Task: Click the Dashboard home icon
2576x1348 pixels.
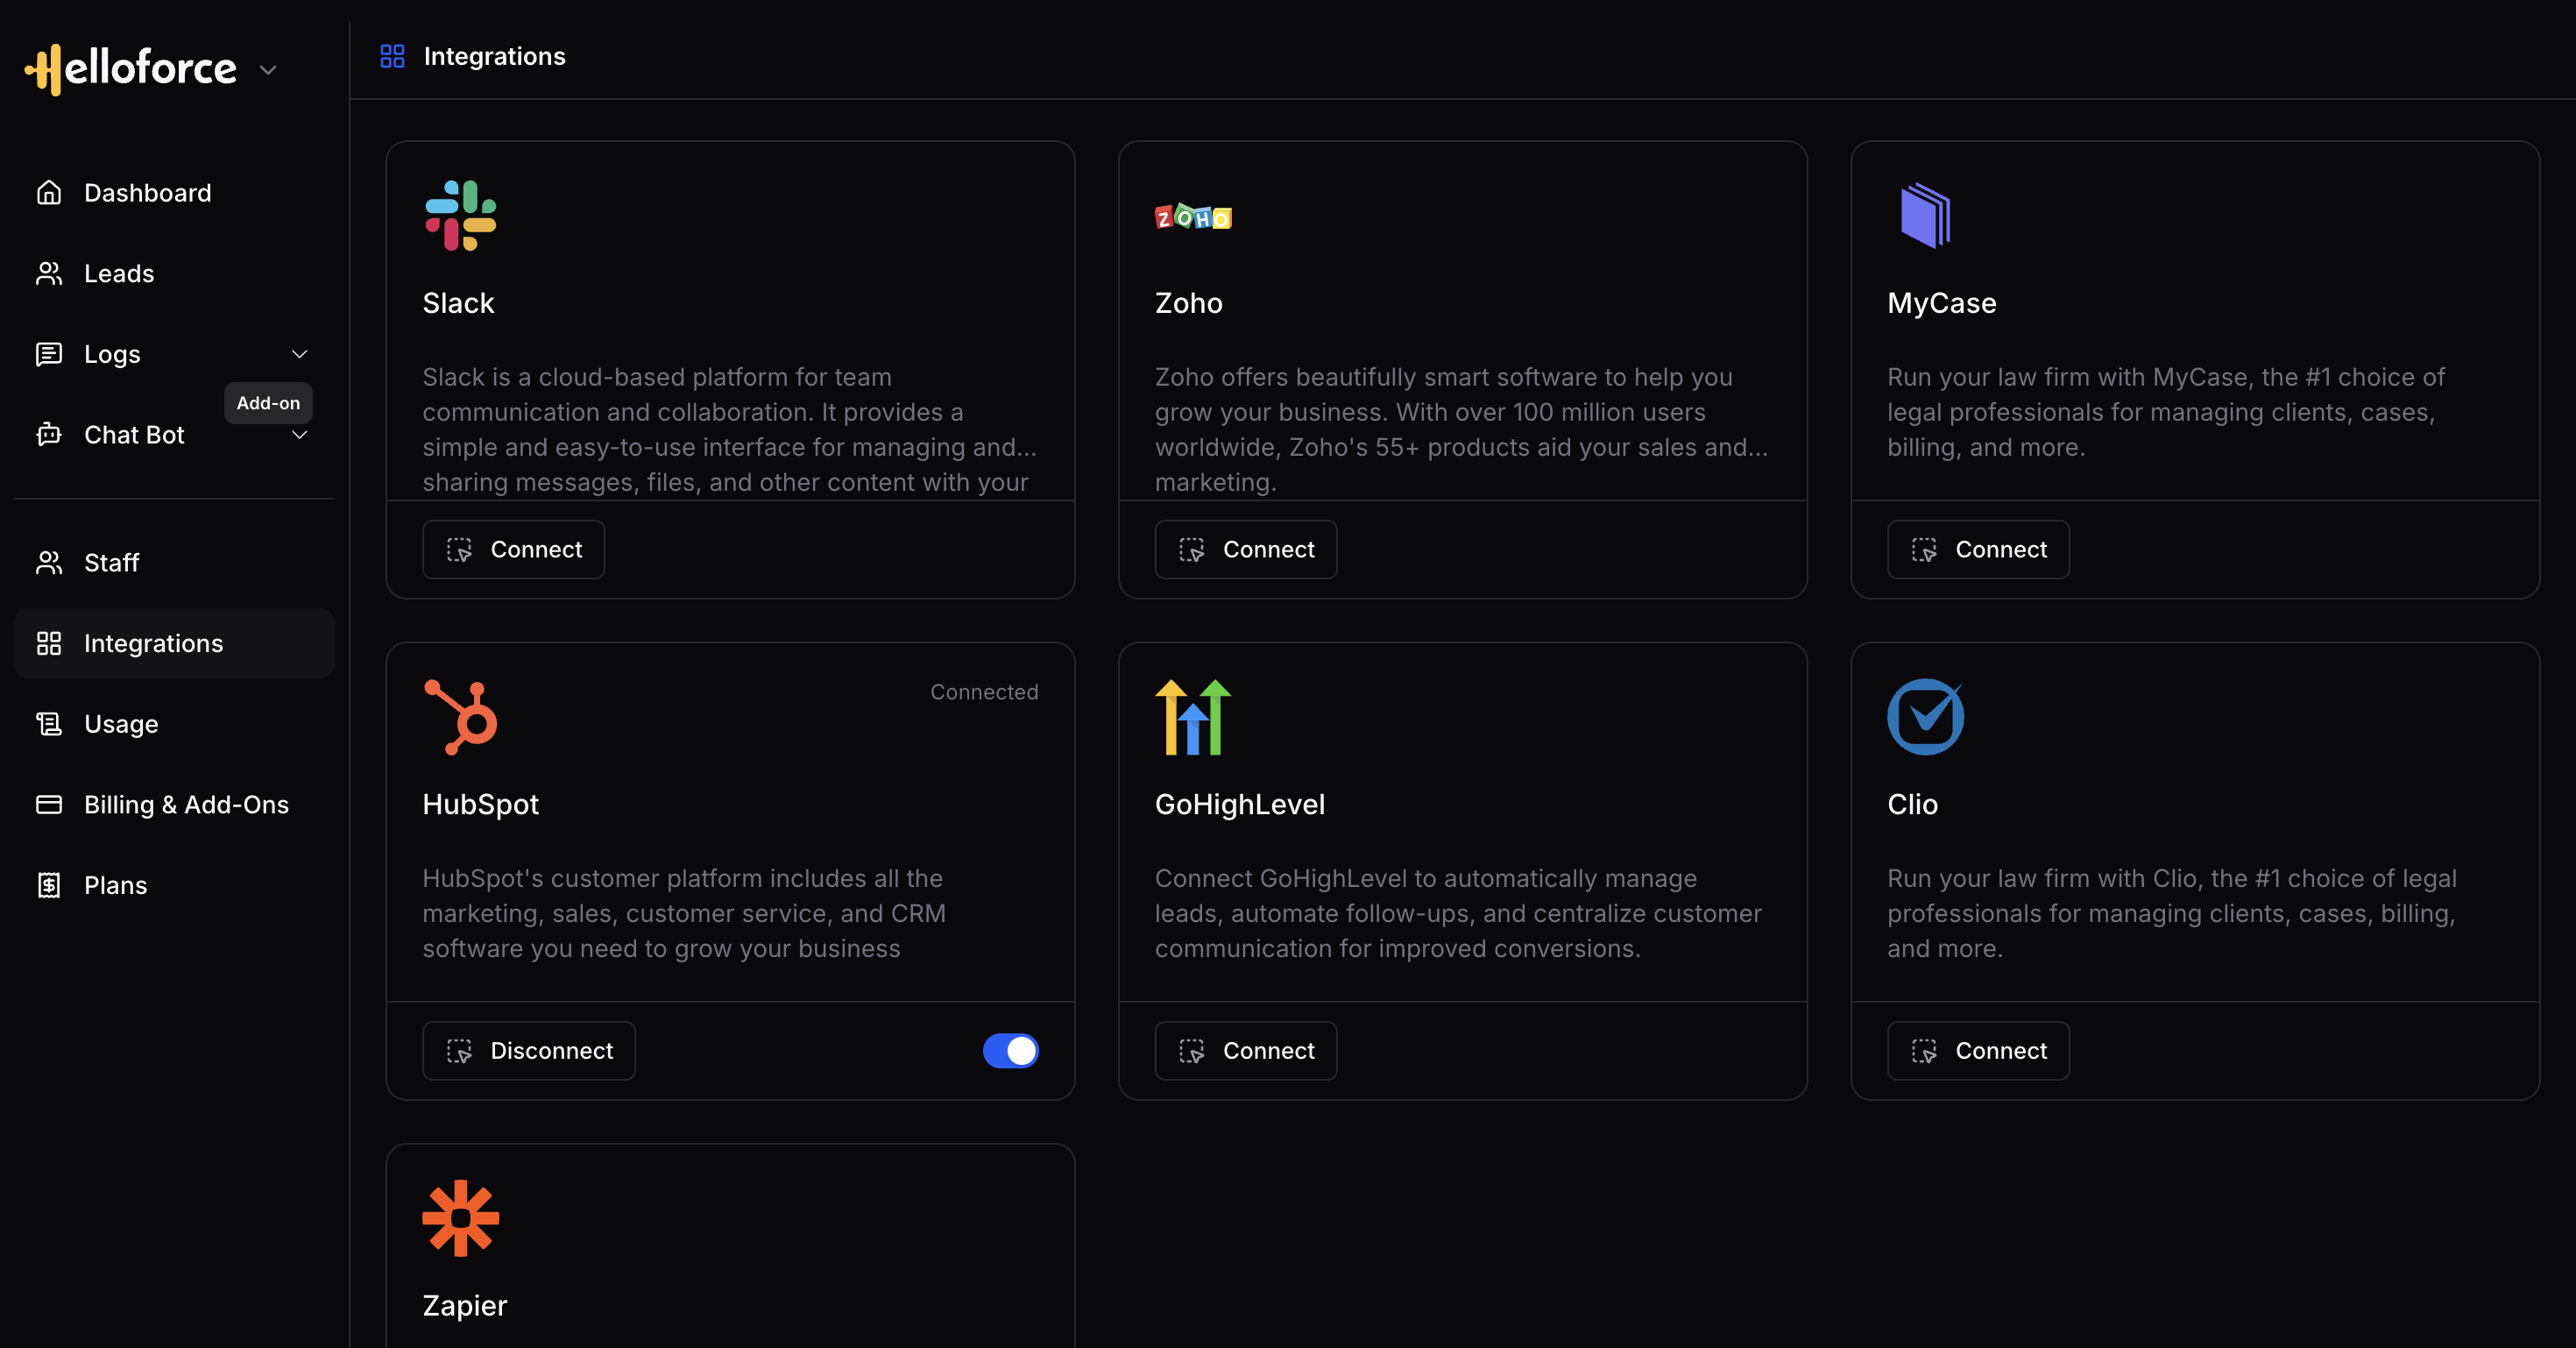Action: pos(49,192)
